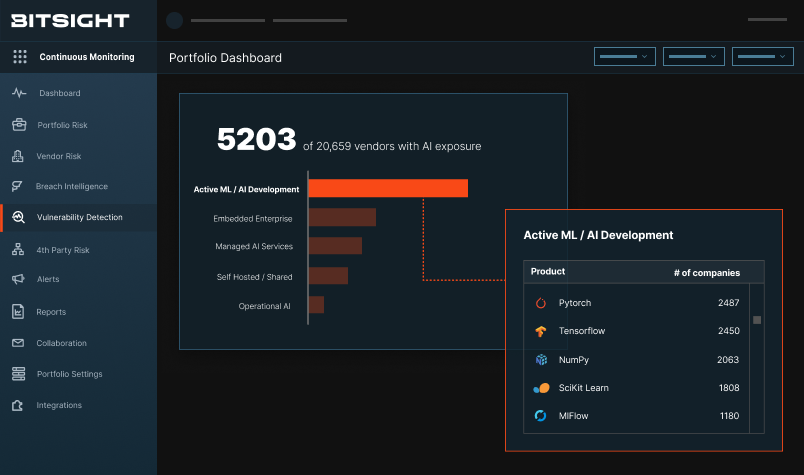This screenshot has height=475, width=804.
Task: Expand the middle filter dropdown in header
Action: pos(694,56)
